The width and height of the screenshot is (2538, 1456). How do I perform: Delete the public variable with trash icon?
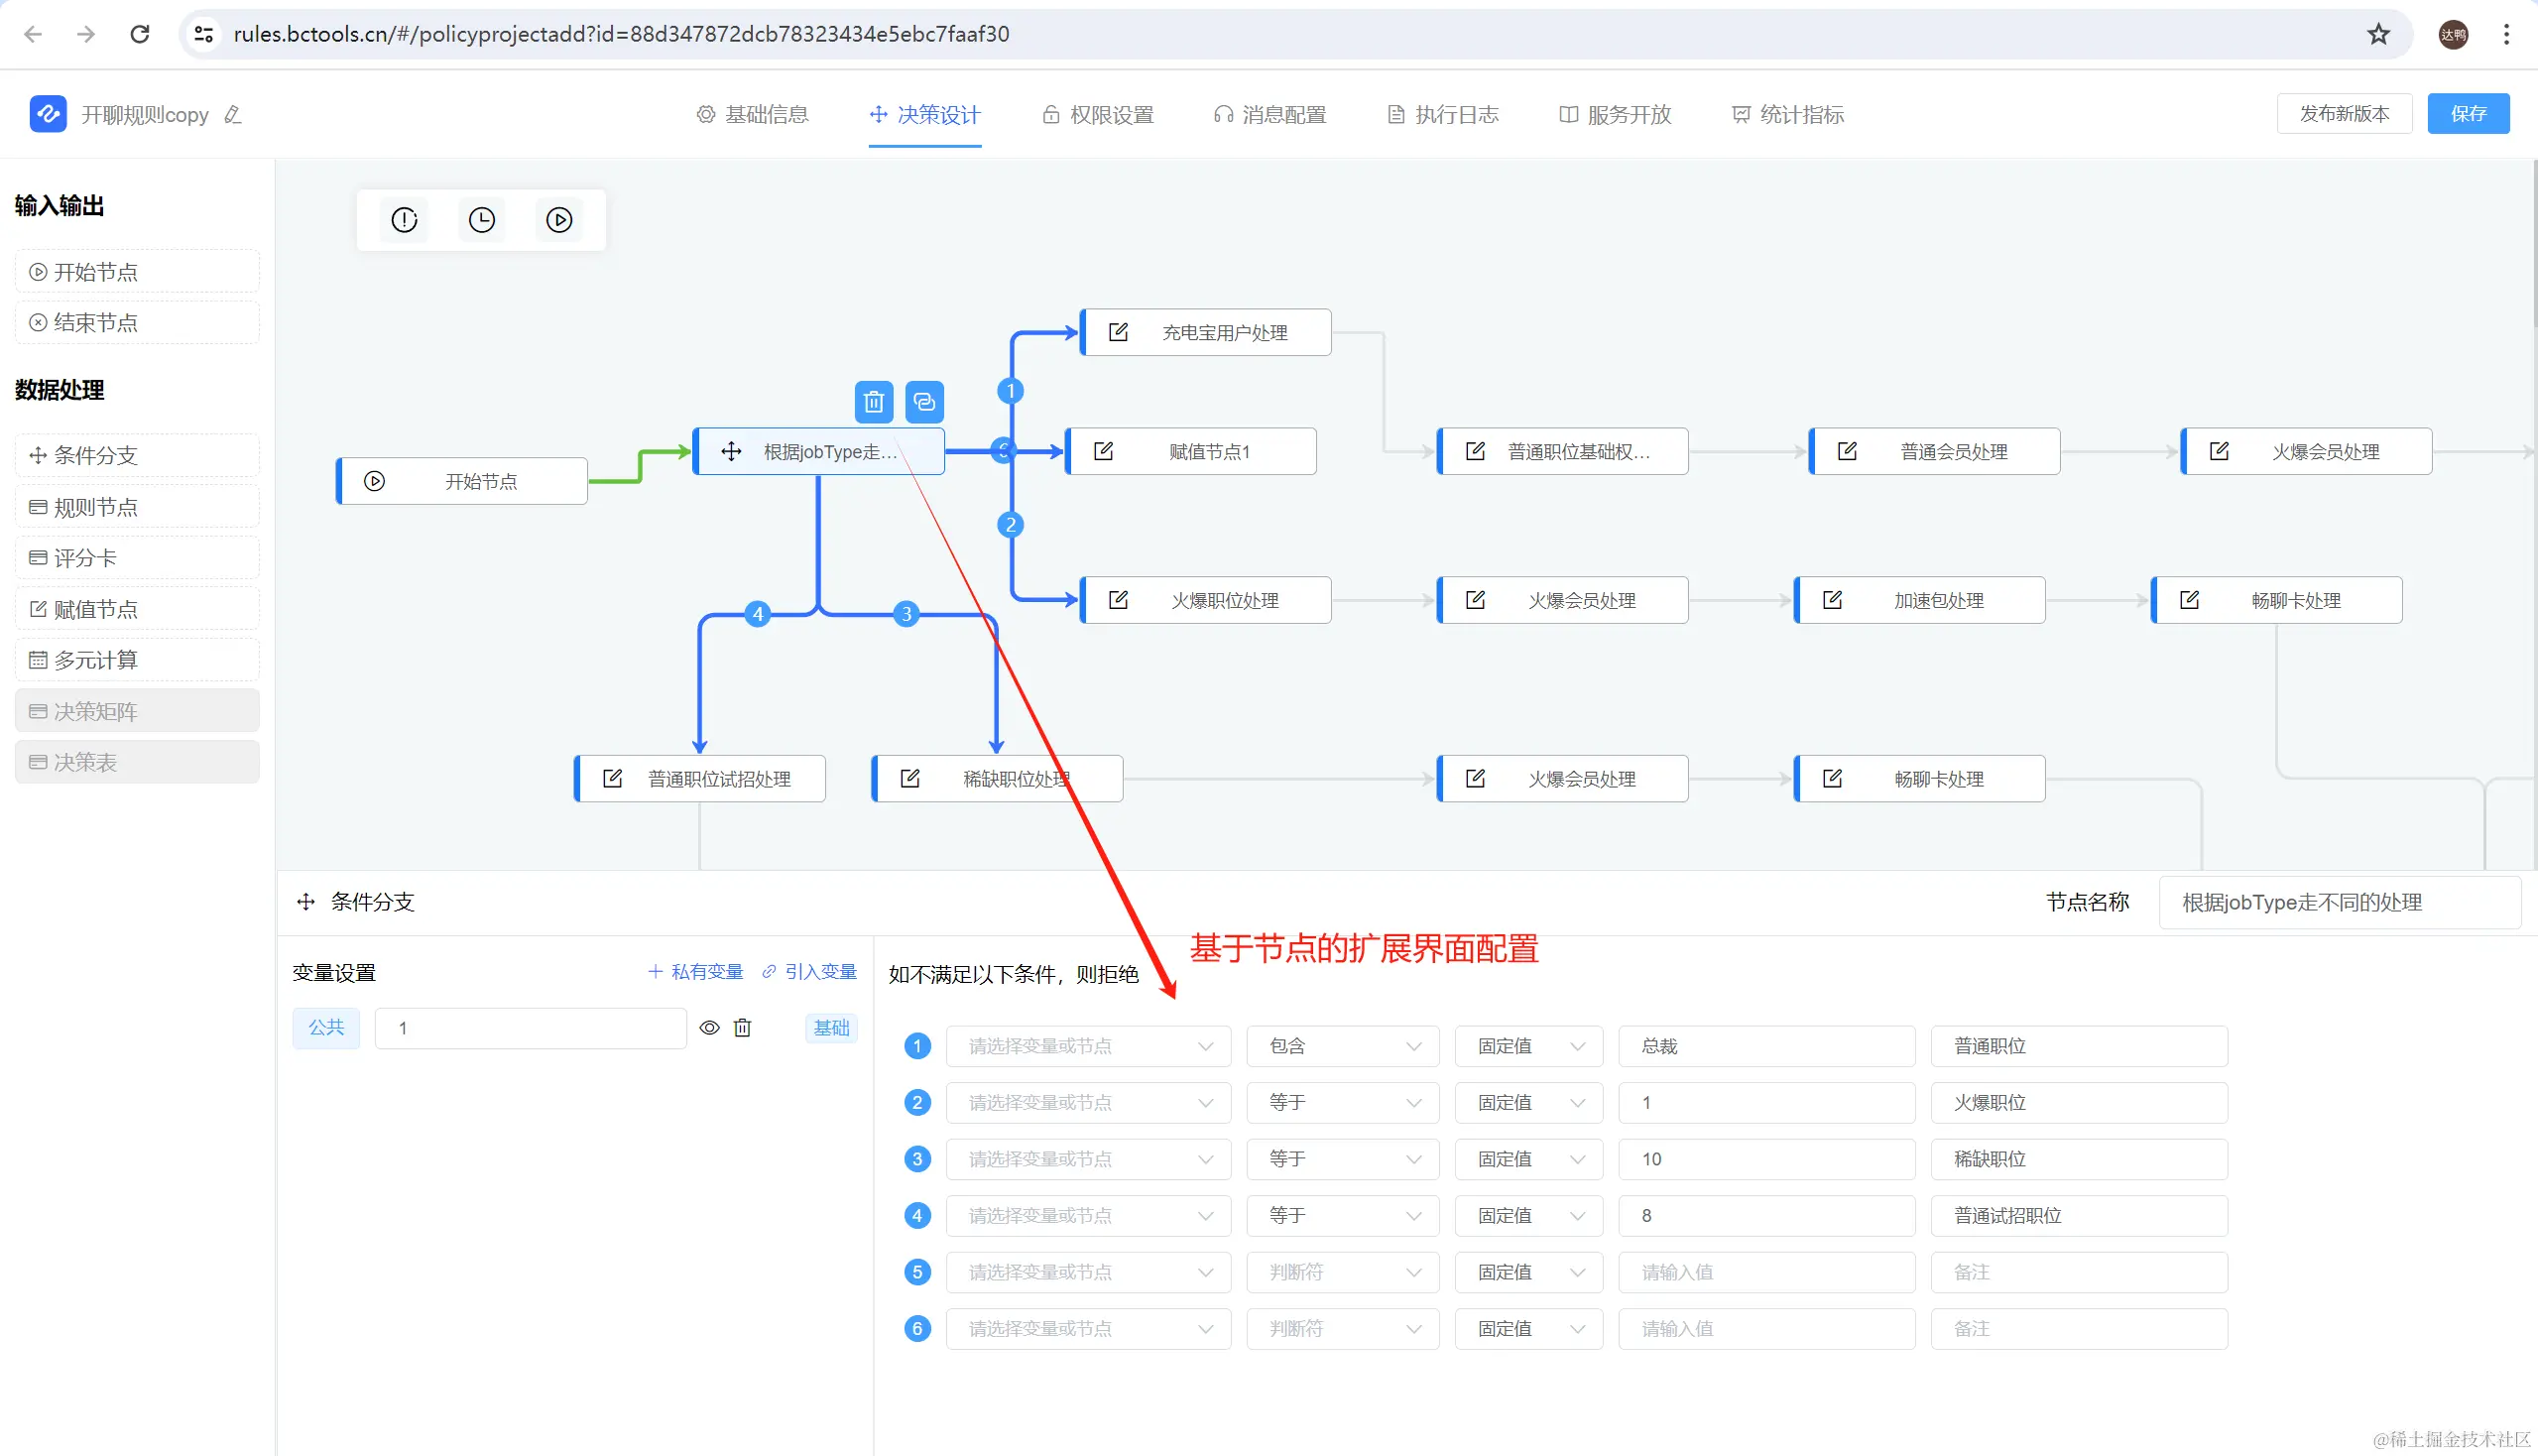click(743, 1028)
